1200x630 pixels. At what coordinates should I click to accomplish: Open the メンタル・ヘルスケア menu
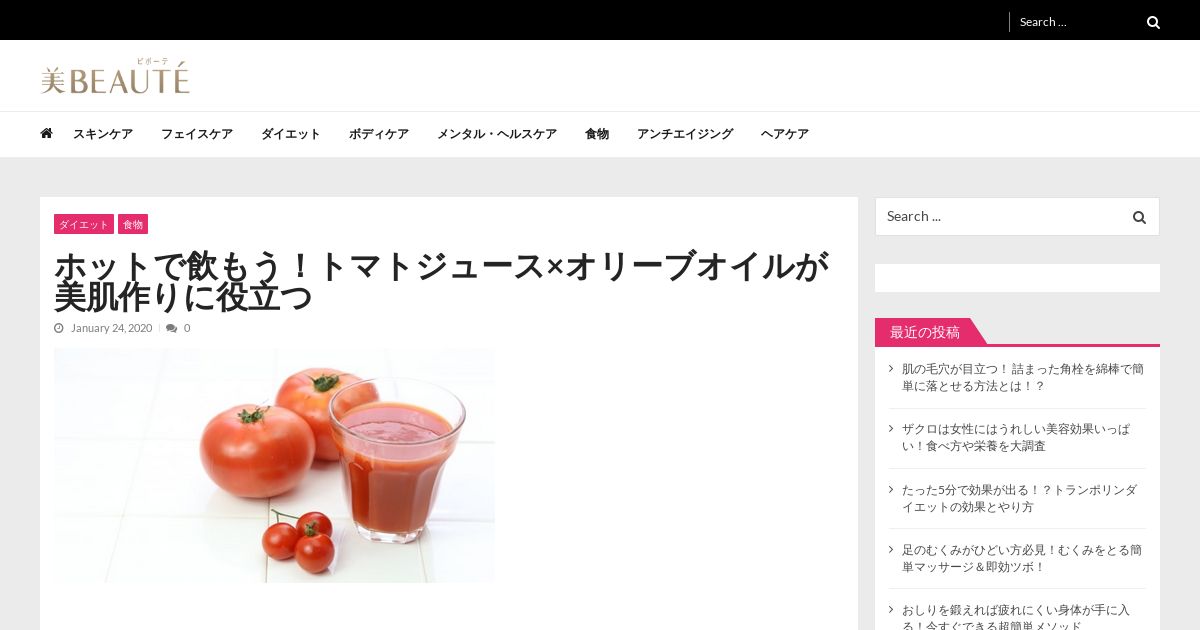pyautogui.click(x=497, y=134)
